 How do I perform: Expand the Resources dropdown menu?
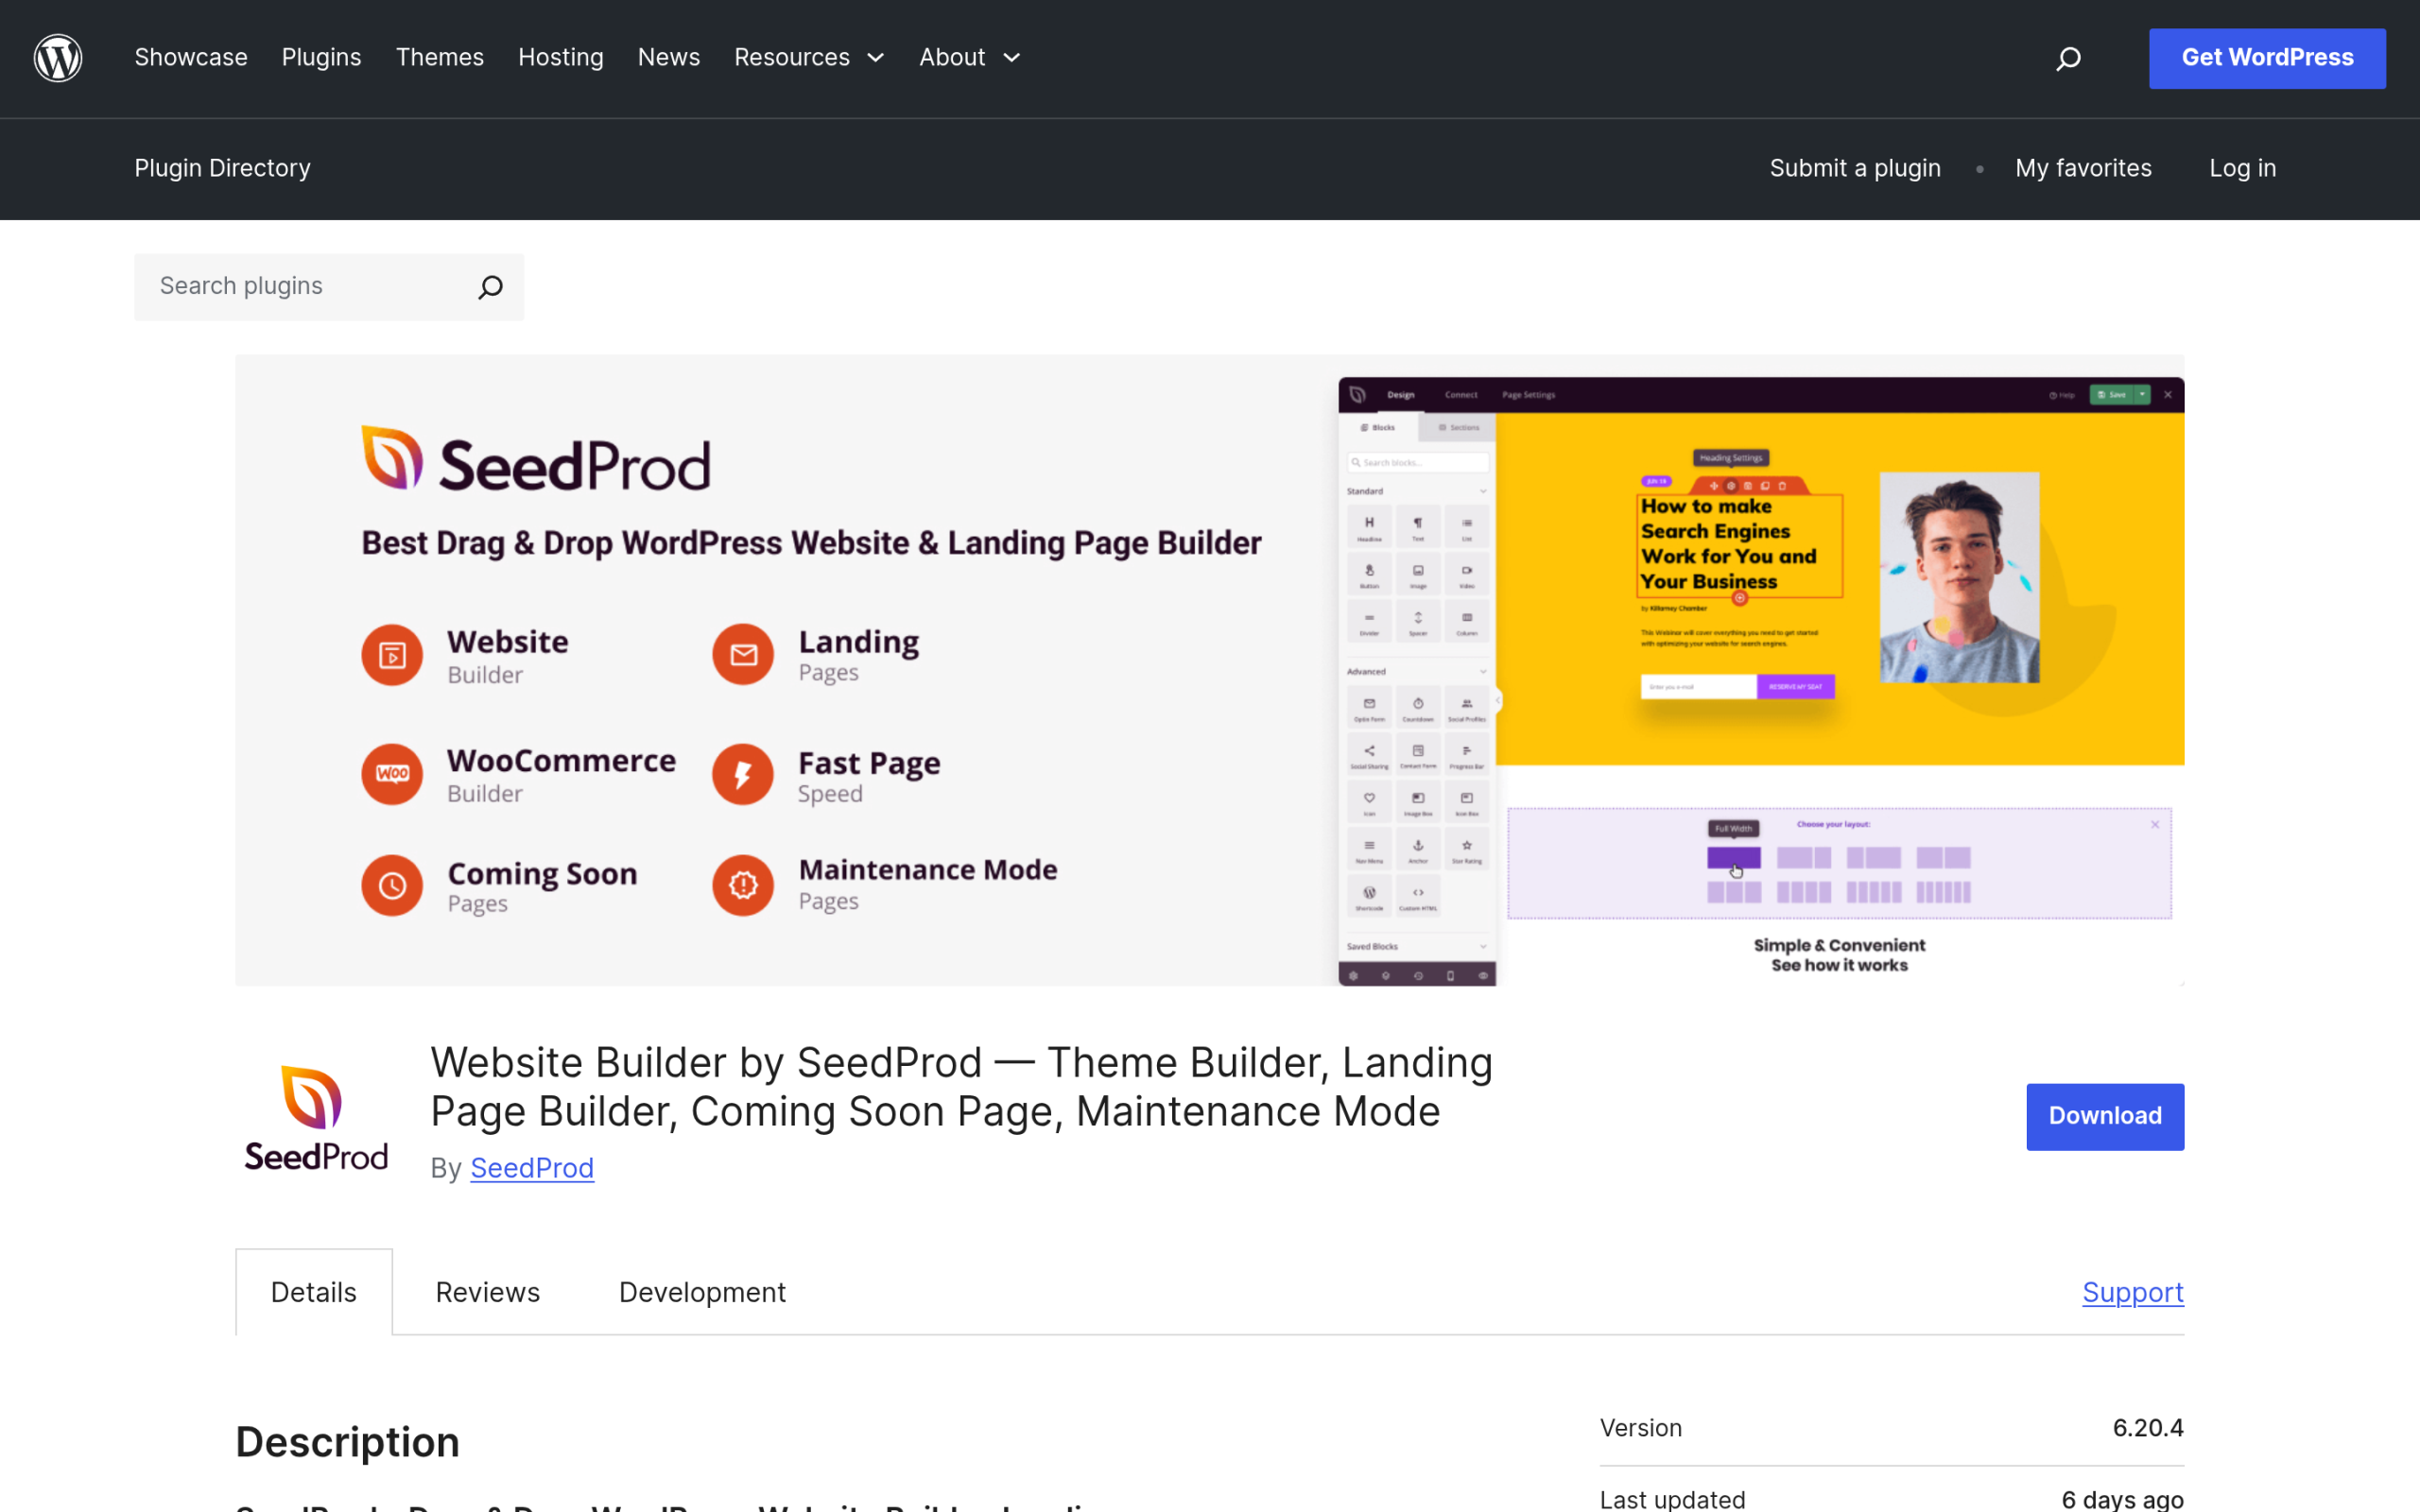809,58
